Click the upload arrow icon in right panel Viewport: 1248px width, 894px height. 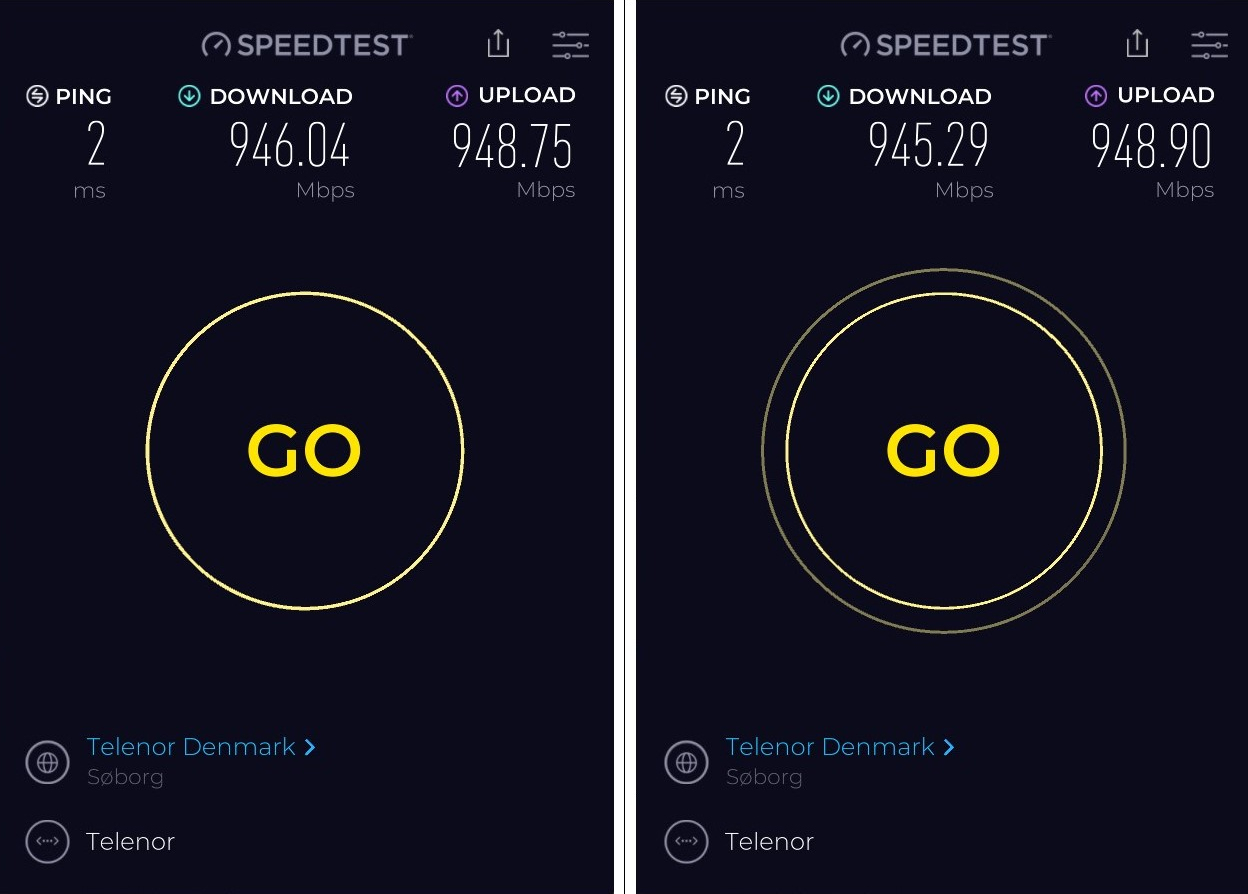point(1096,96)
